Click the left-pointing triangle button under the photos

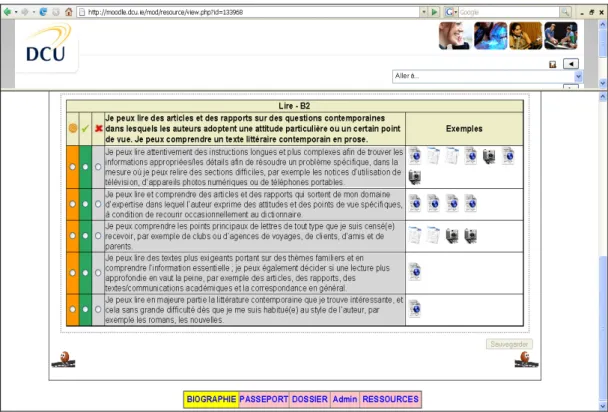pos(571,64)
